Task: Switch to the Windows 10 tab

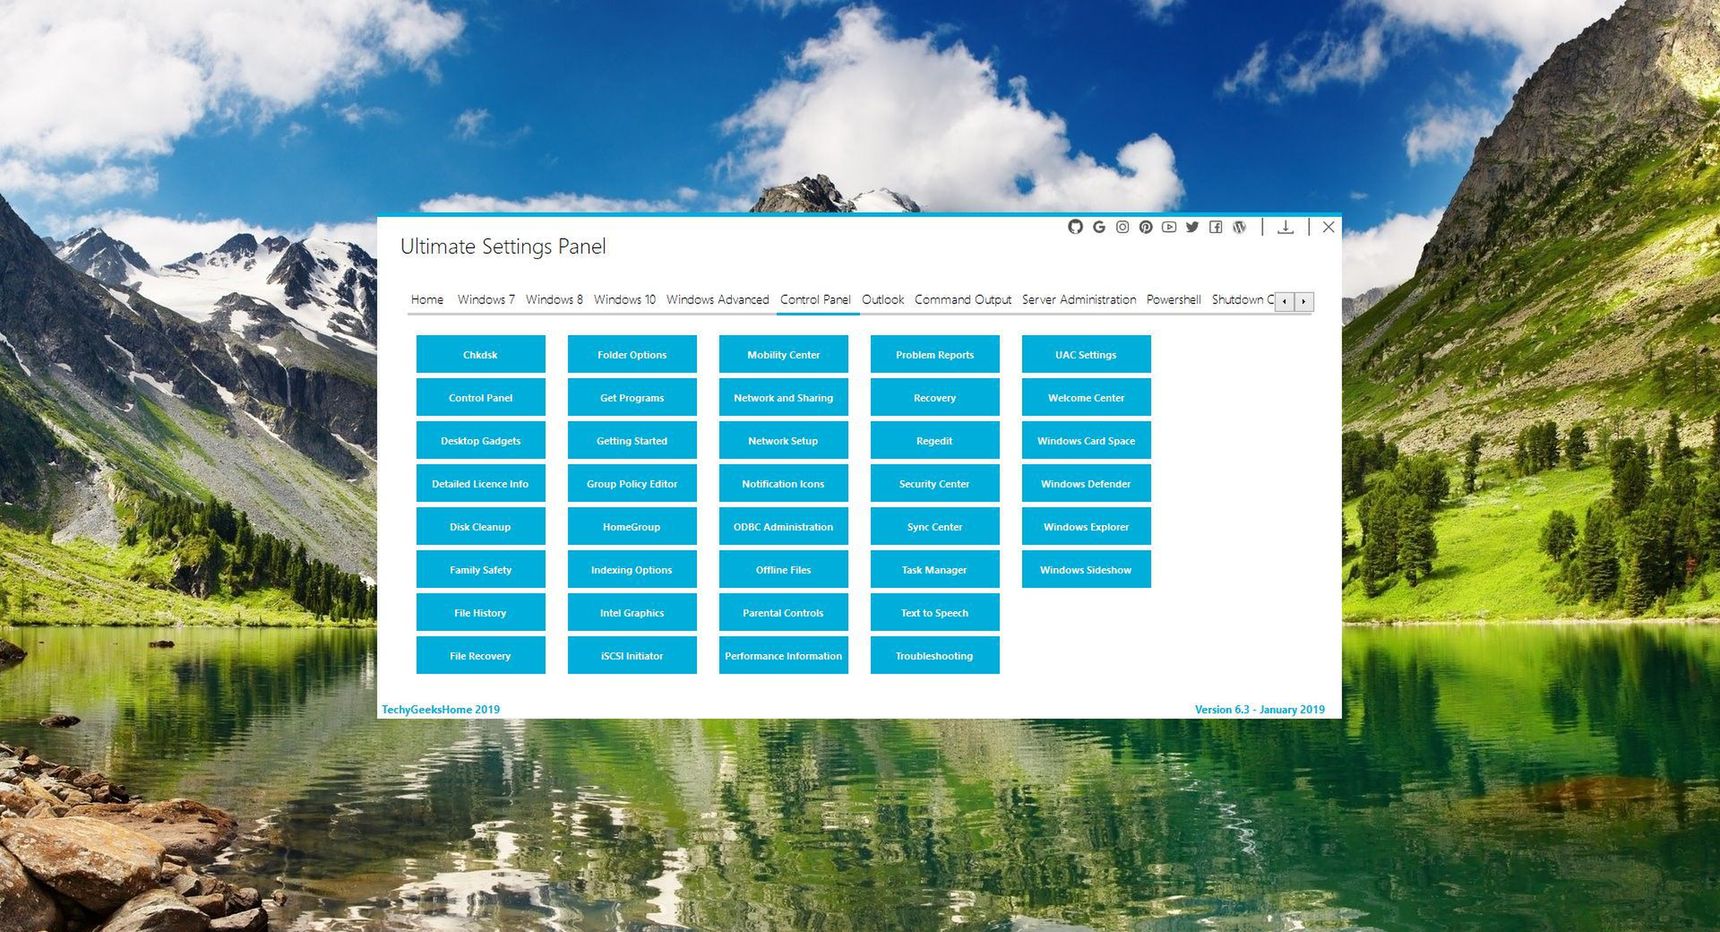Action: [x=625, y=299]
